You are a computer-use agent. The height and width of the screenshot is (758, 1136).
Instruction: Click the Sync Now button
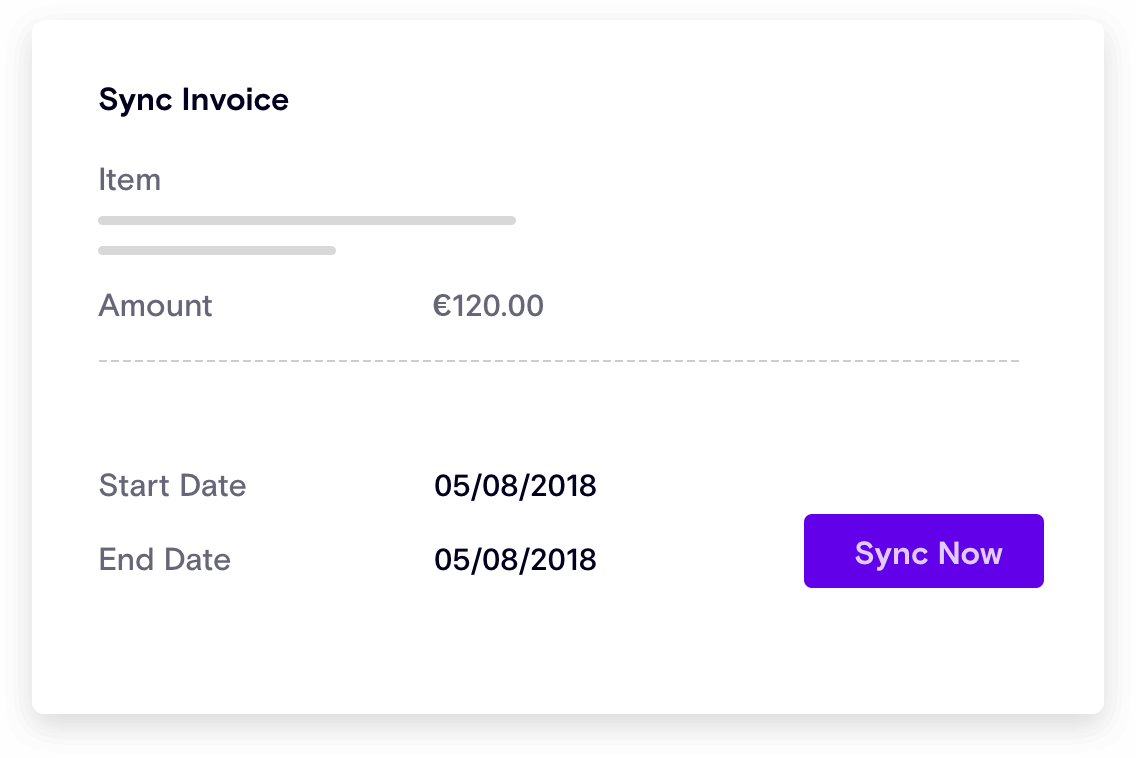coord(923,551)
